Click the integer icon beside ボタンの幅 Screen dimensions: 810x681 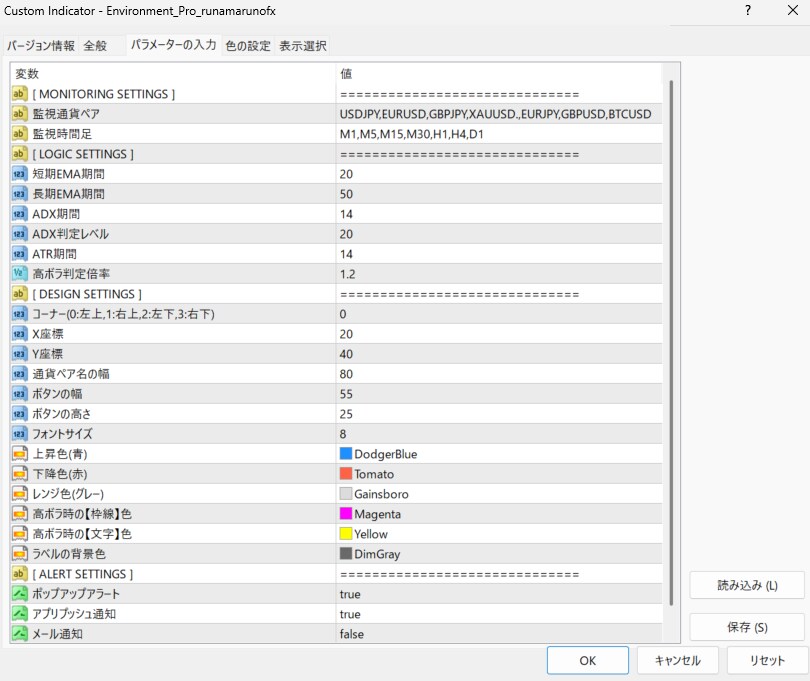tap(19, 394)
